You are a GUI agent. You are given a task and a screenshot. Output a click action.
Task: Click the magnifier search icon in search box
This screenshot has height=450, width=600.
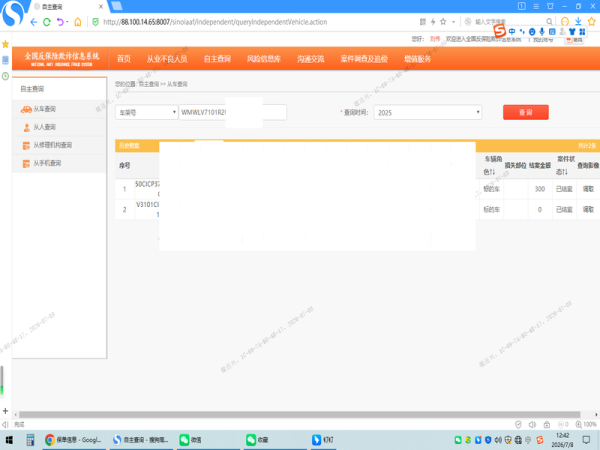549,22
